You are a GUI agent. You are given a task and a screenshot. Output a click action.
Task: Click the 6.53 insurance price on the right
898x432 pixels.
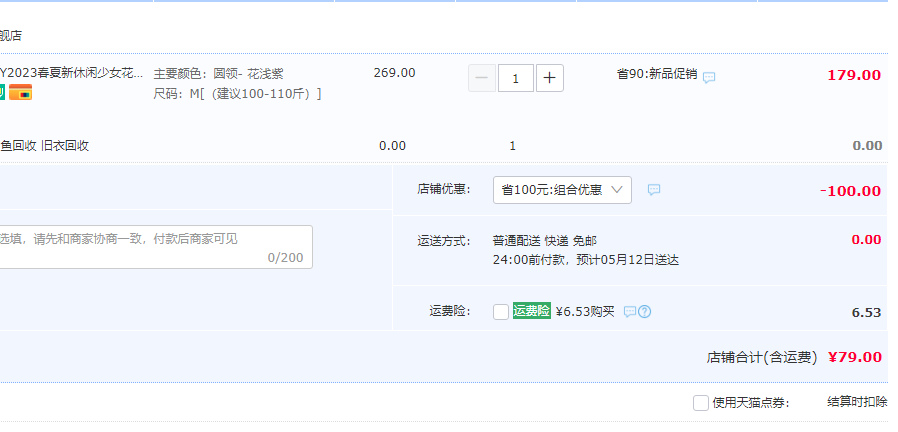point(867,312)
